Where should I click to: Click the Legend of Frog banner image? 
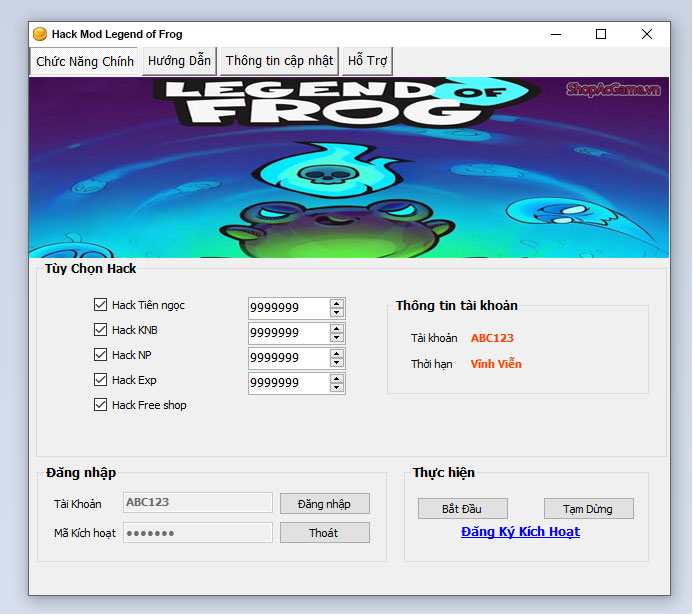tap(349, 167)
